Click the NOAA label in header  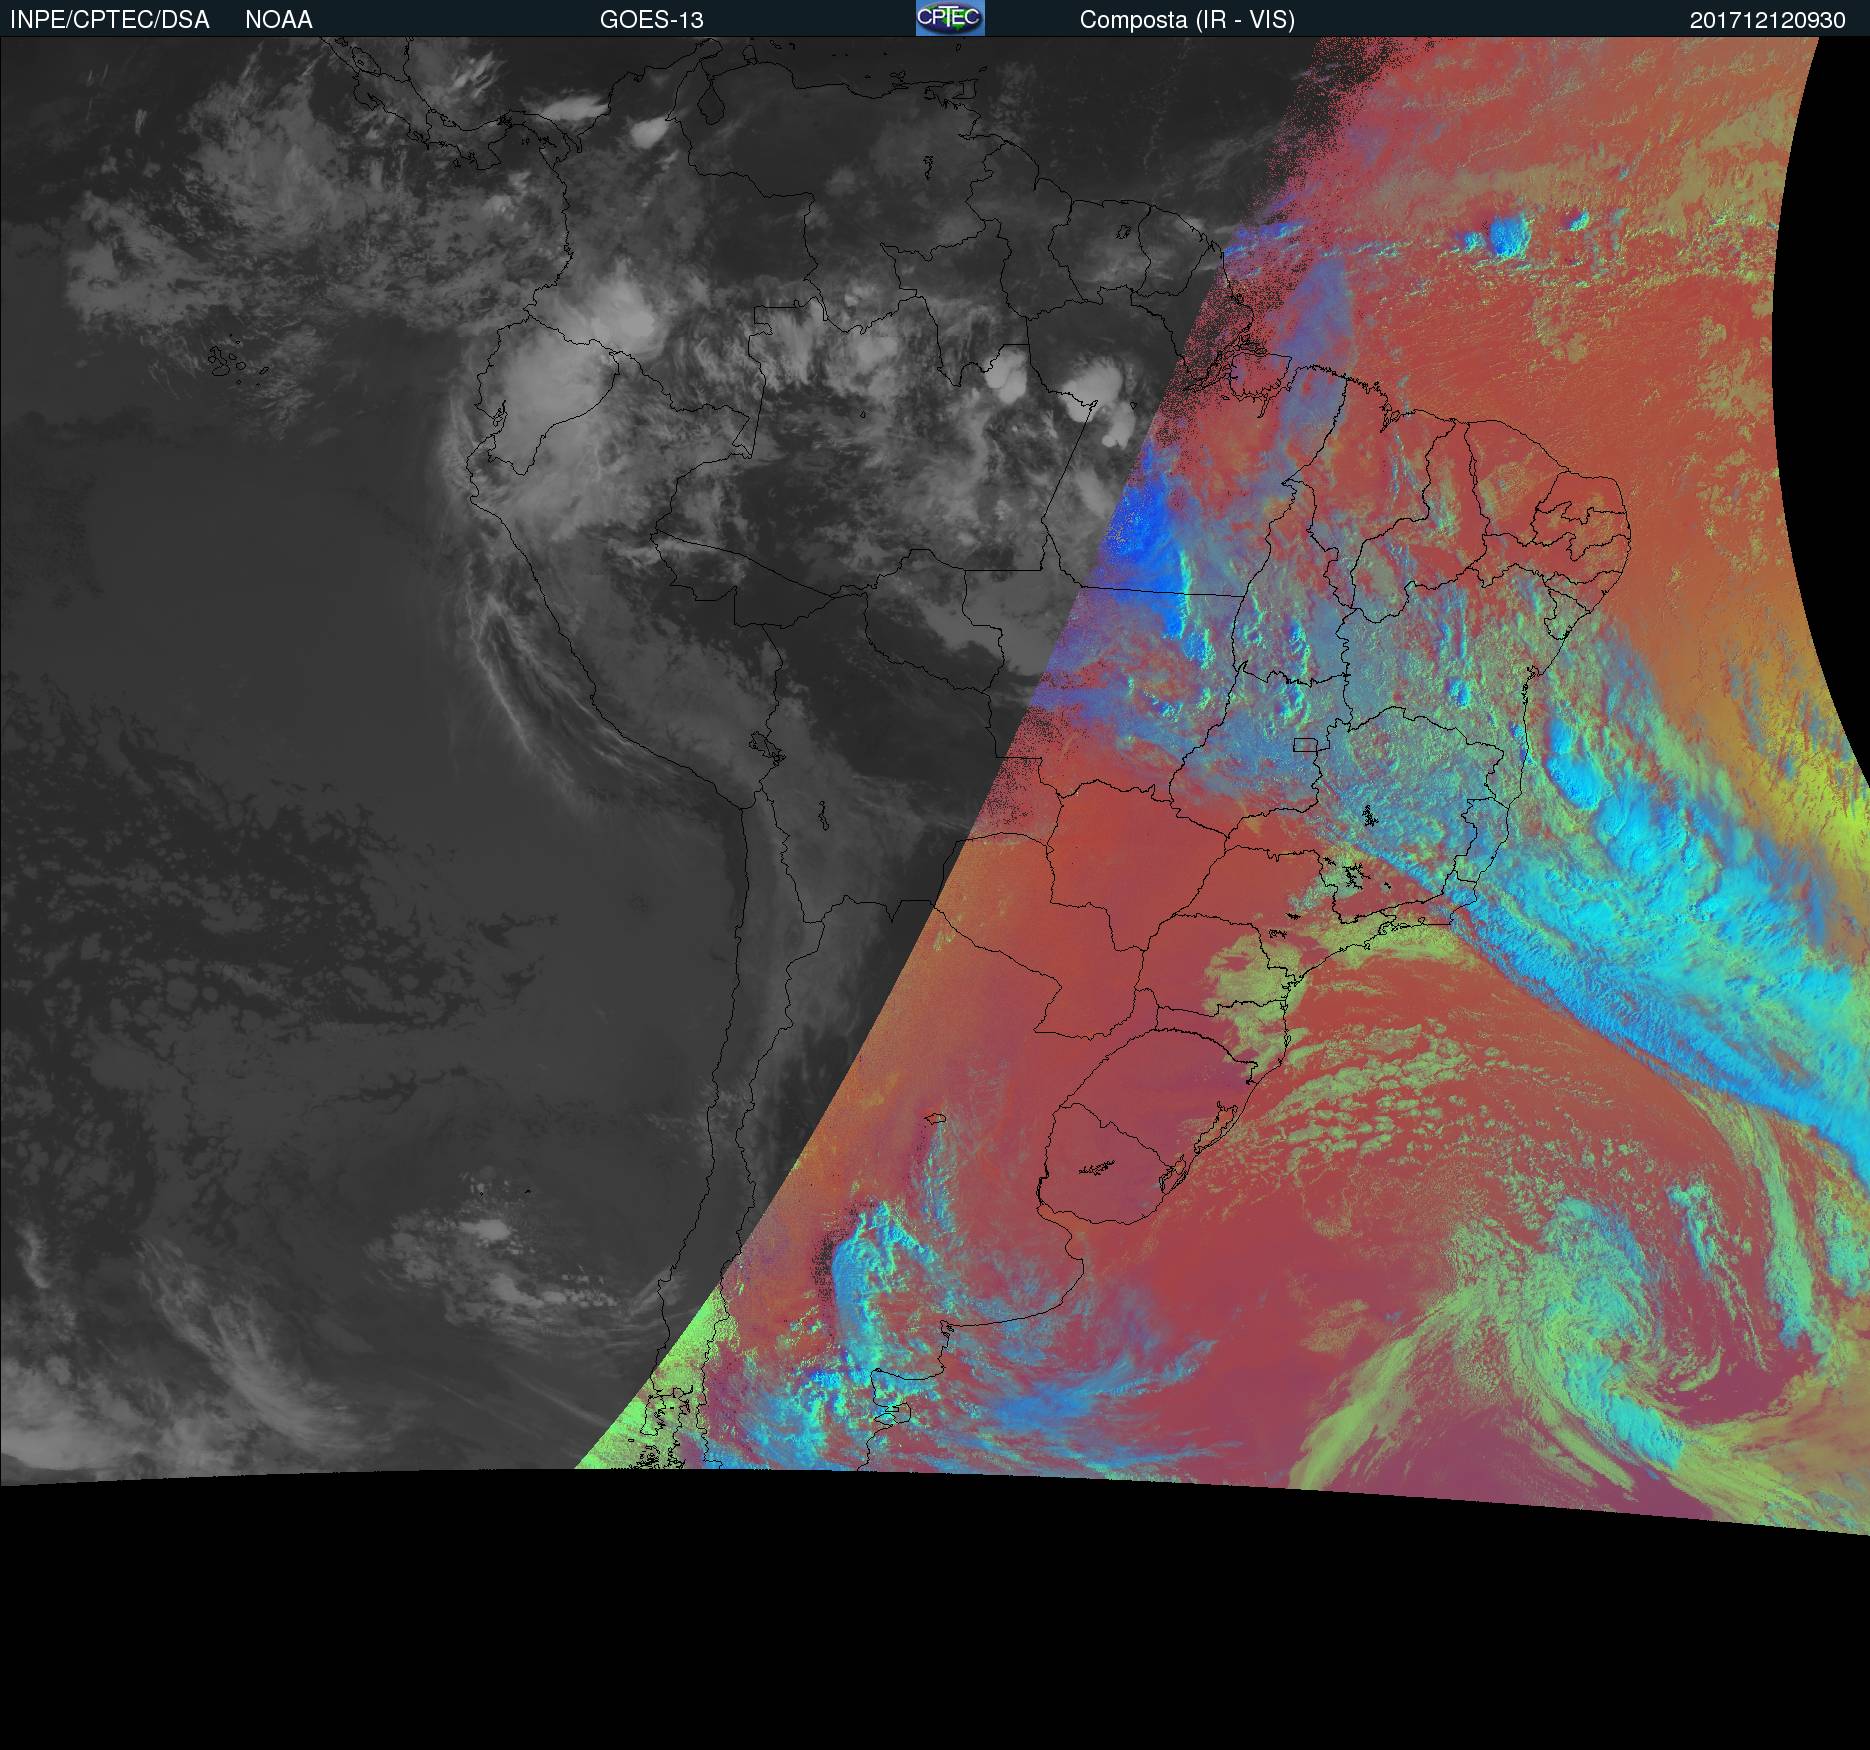pos(279,20)
